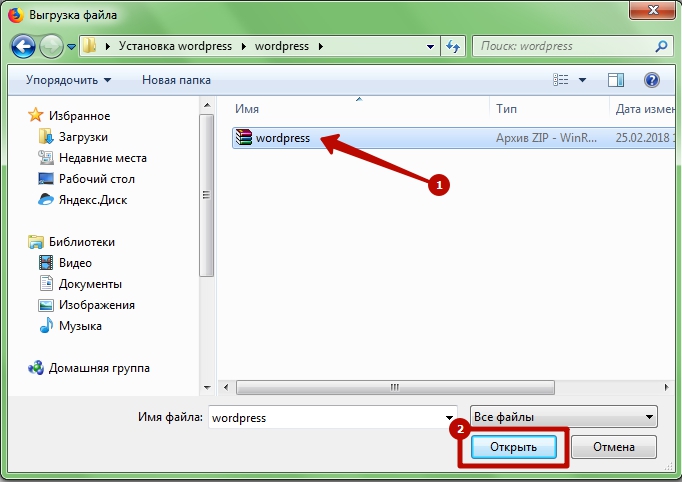Click the 'Видео' filmstrip icon
Image resolution: width=682 pixels, height=482 pixels.
click(46, 262)
